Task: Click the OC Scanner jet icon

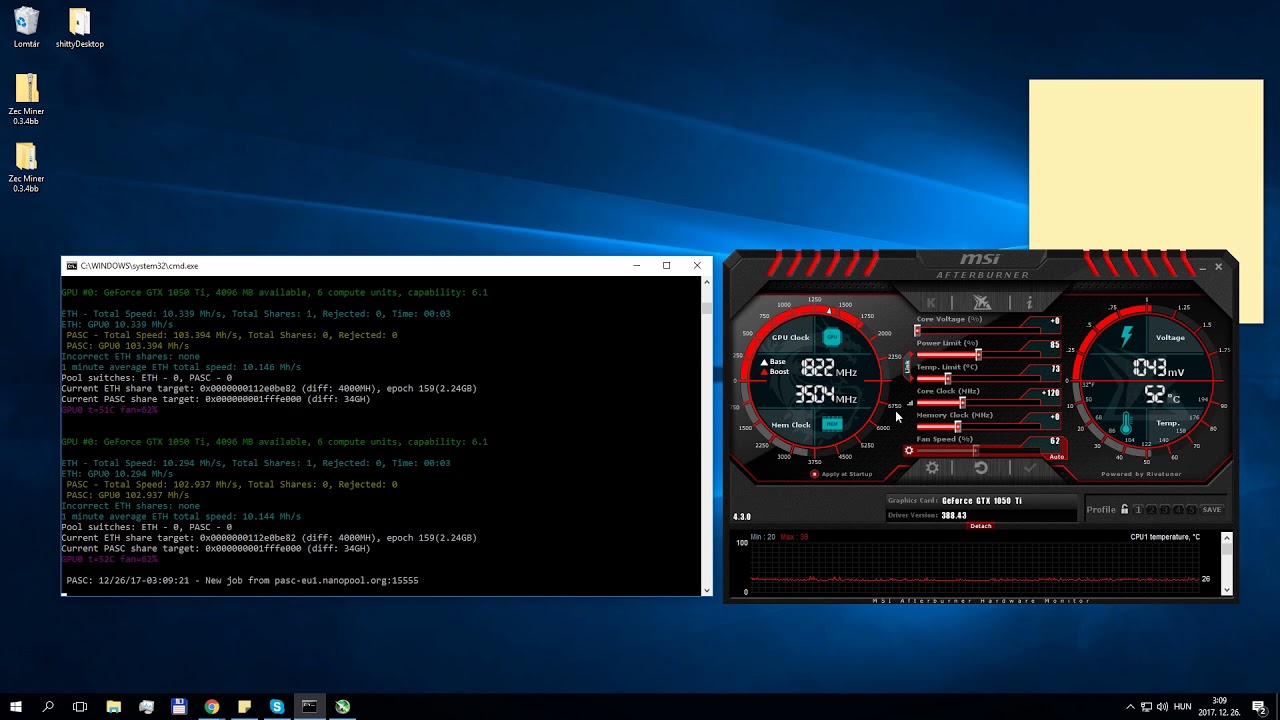Action: [981, 302]
